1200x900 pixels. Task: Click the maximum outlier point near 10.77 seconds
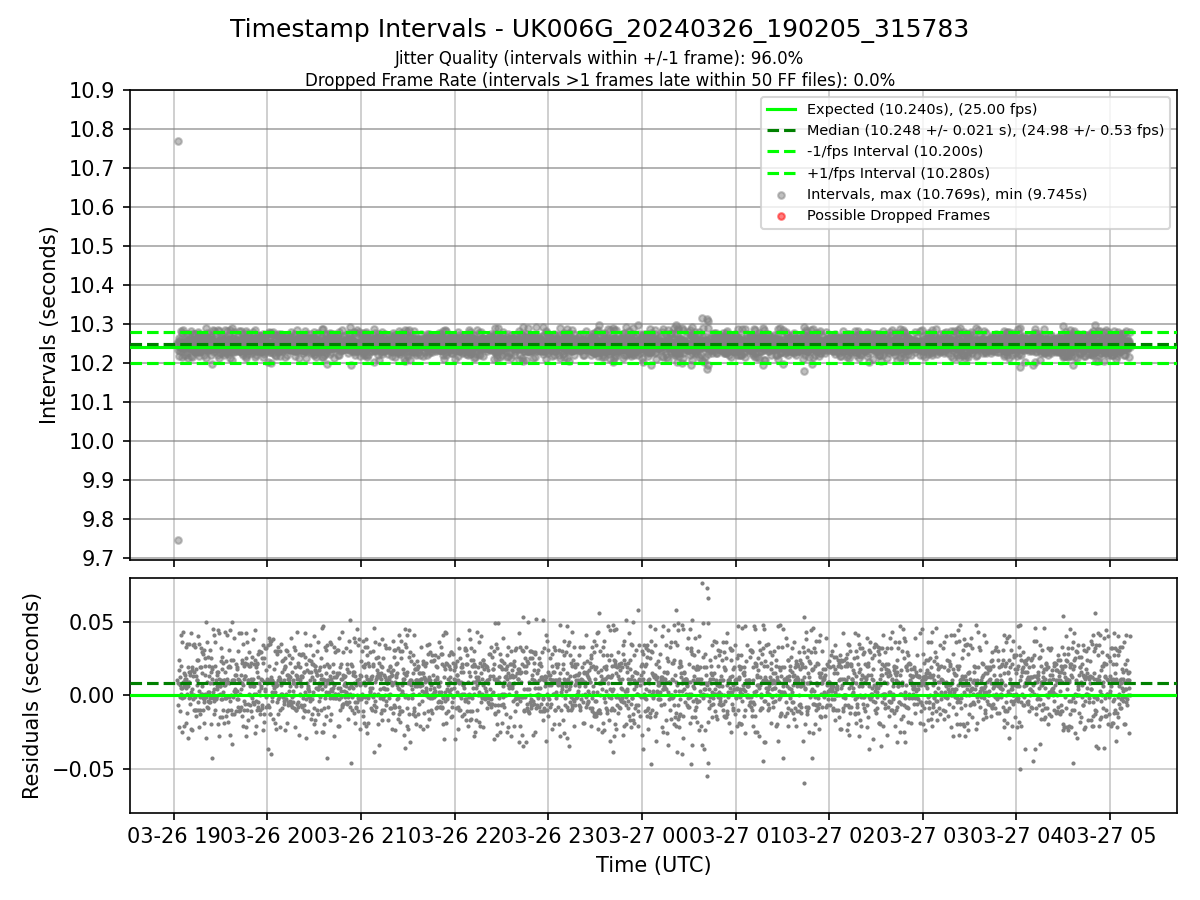coord(178,141)
